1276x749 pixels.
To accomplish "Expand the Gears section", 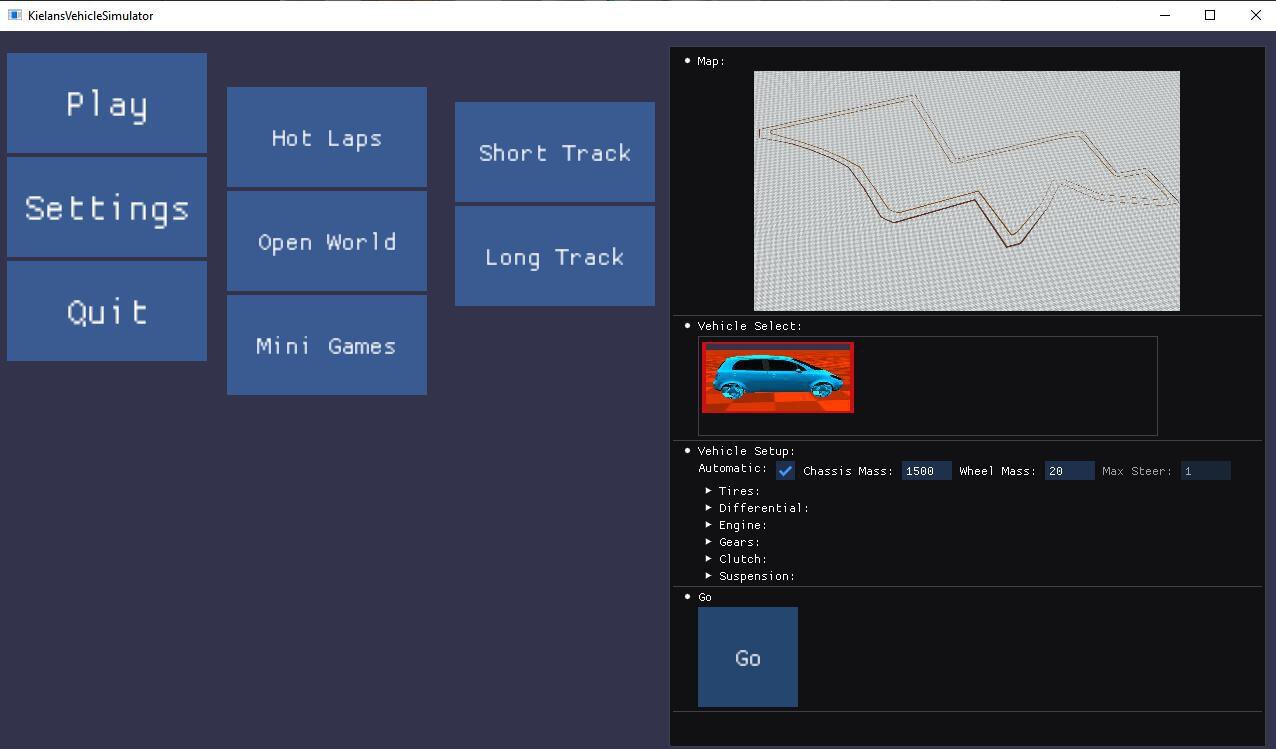I will pos(733,542).
